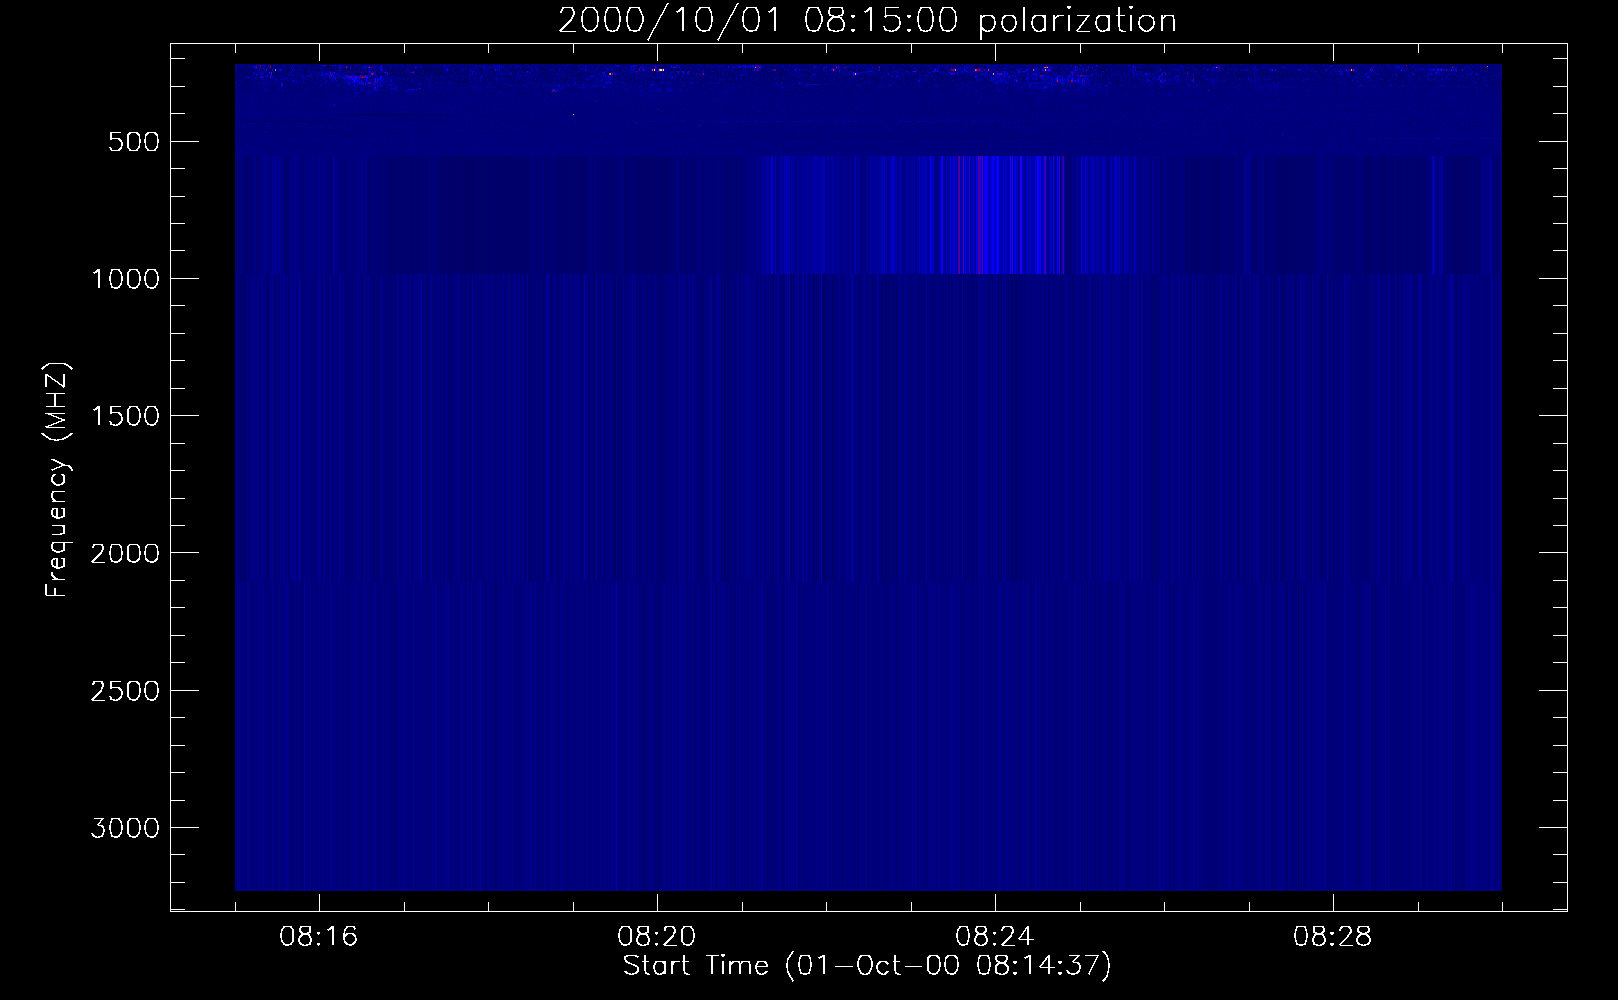Viewport: 1618px width, 1000px height.
Task: Click the 08:20 time tick label
Action: tap(657, 937)
